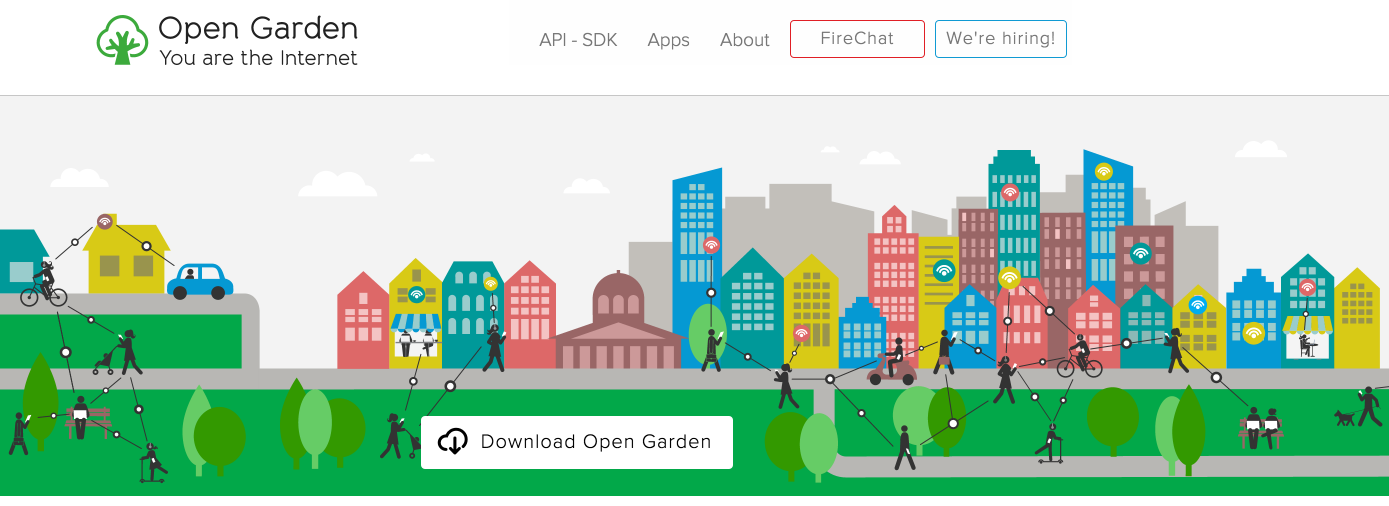Go to the Apps menu item
Viewport: 1389px width, 506px height.
coord(668,40)
